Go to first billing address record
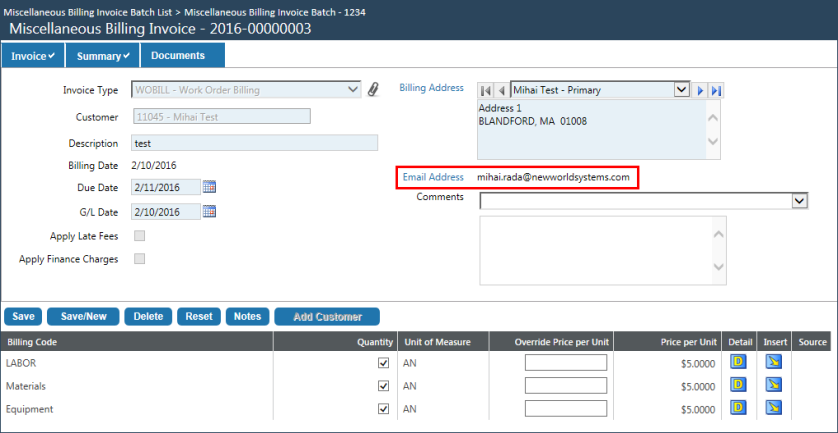Screen dimensions: 838x433 (x=486, y=90)
